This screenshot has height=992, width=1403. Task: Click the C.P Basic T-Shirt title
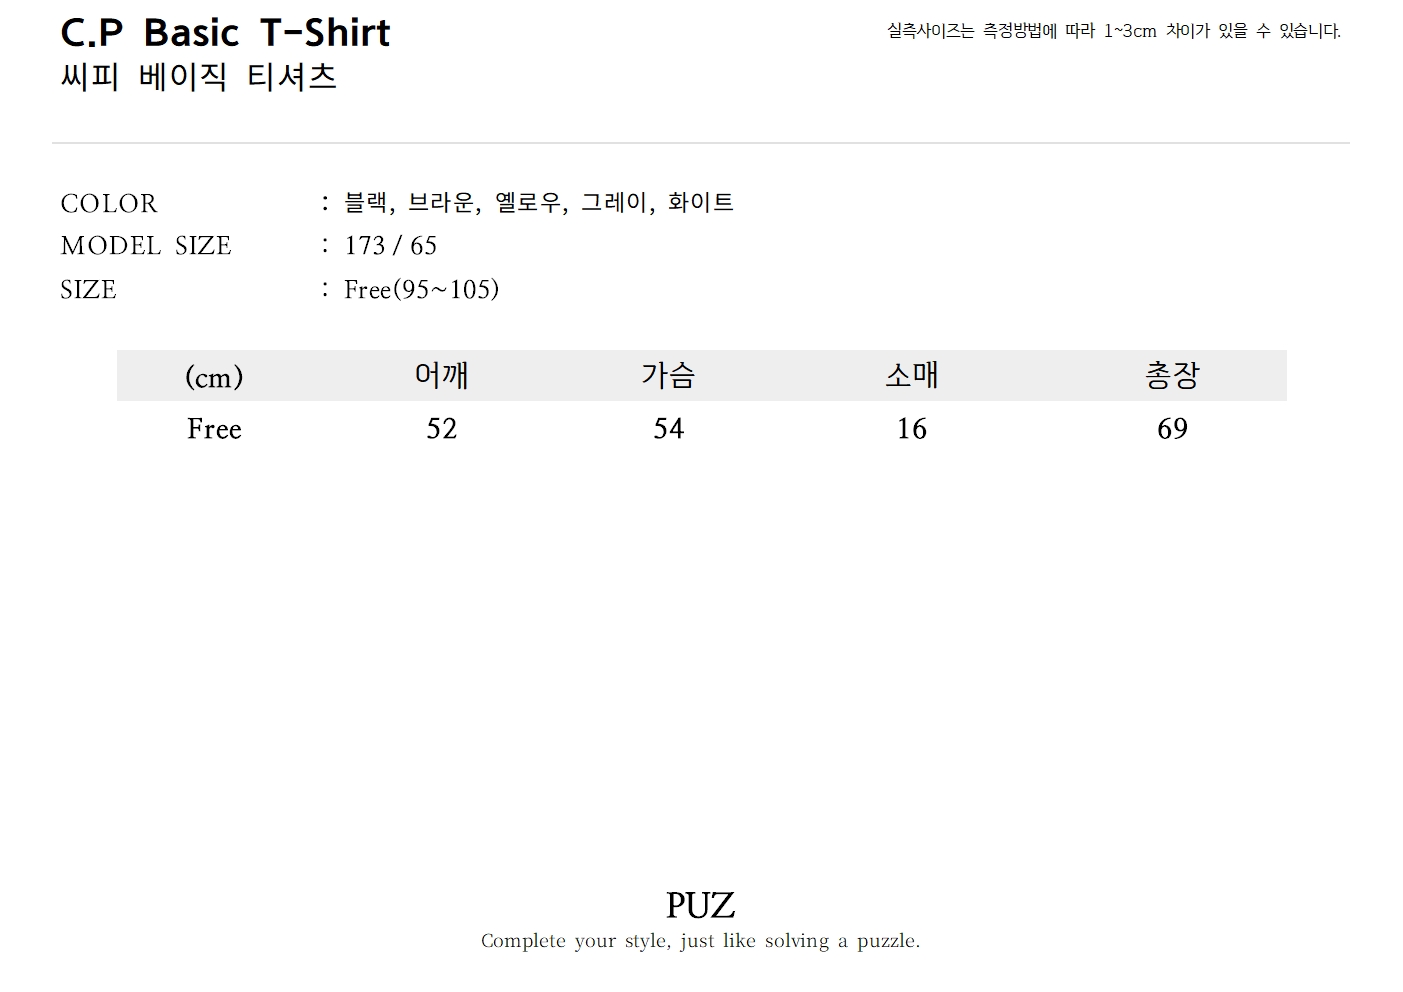225,33
